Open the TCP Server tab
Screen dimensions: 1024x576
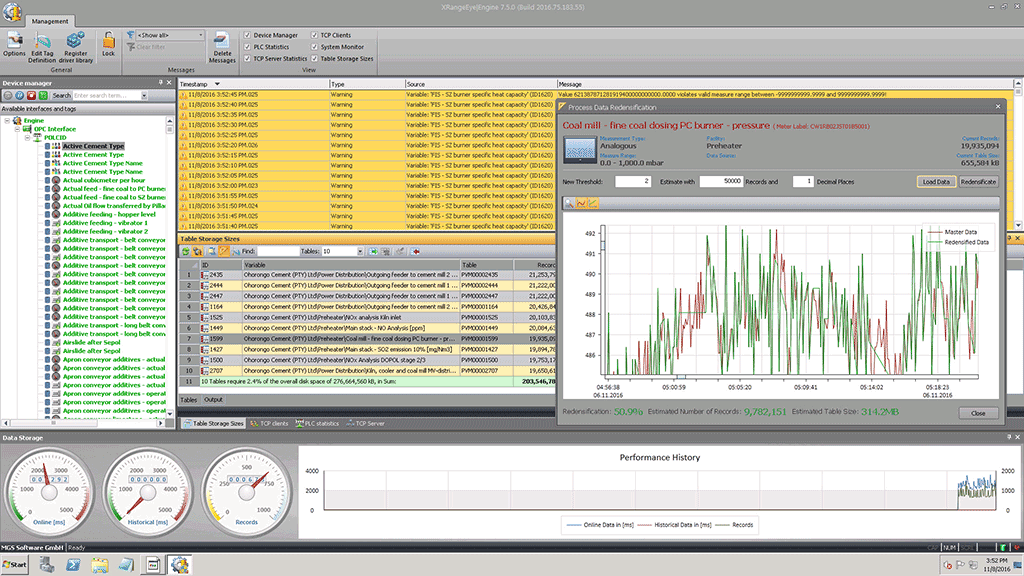coord(366,423)
